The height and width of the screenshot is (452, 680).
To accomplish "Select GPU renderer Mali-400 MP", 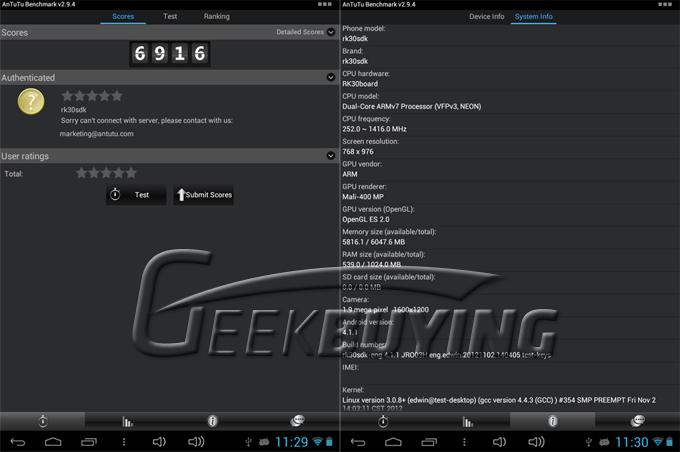I will [x=363, y=197].
